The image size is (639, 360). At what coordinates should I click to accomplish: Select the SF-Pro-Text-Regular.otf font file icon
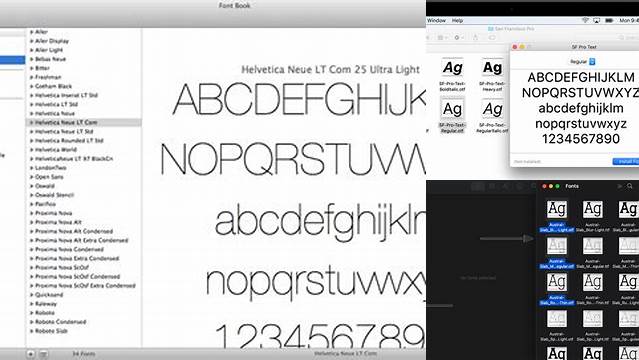[x=452, y=109]
